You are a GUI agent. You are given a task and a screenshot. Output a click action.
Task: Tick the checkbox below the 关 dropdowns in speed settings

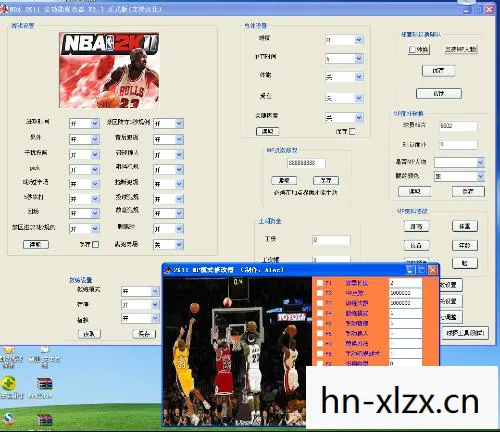point(352,131)
